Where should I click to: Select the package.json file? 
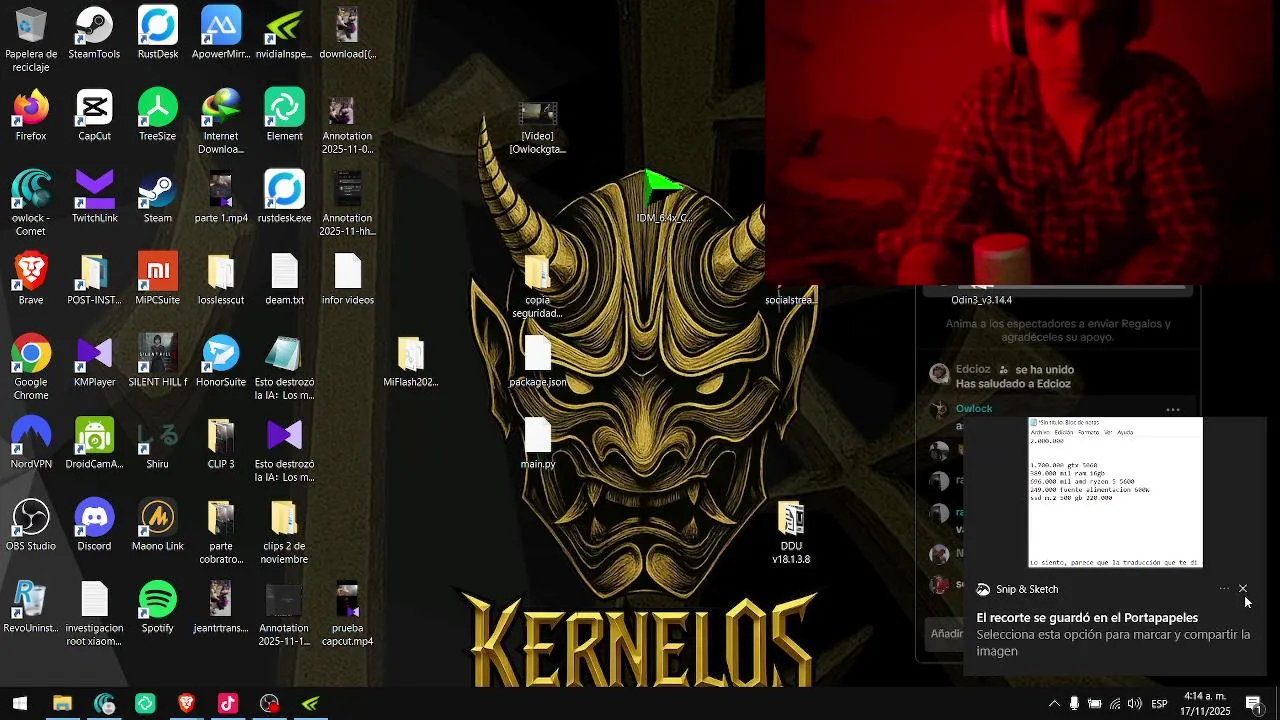click(538, 361)
